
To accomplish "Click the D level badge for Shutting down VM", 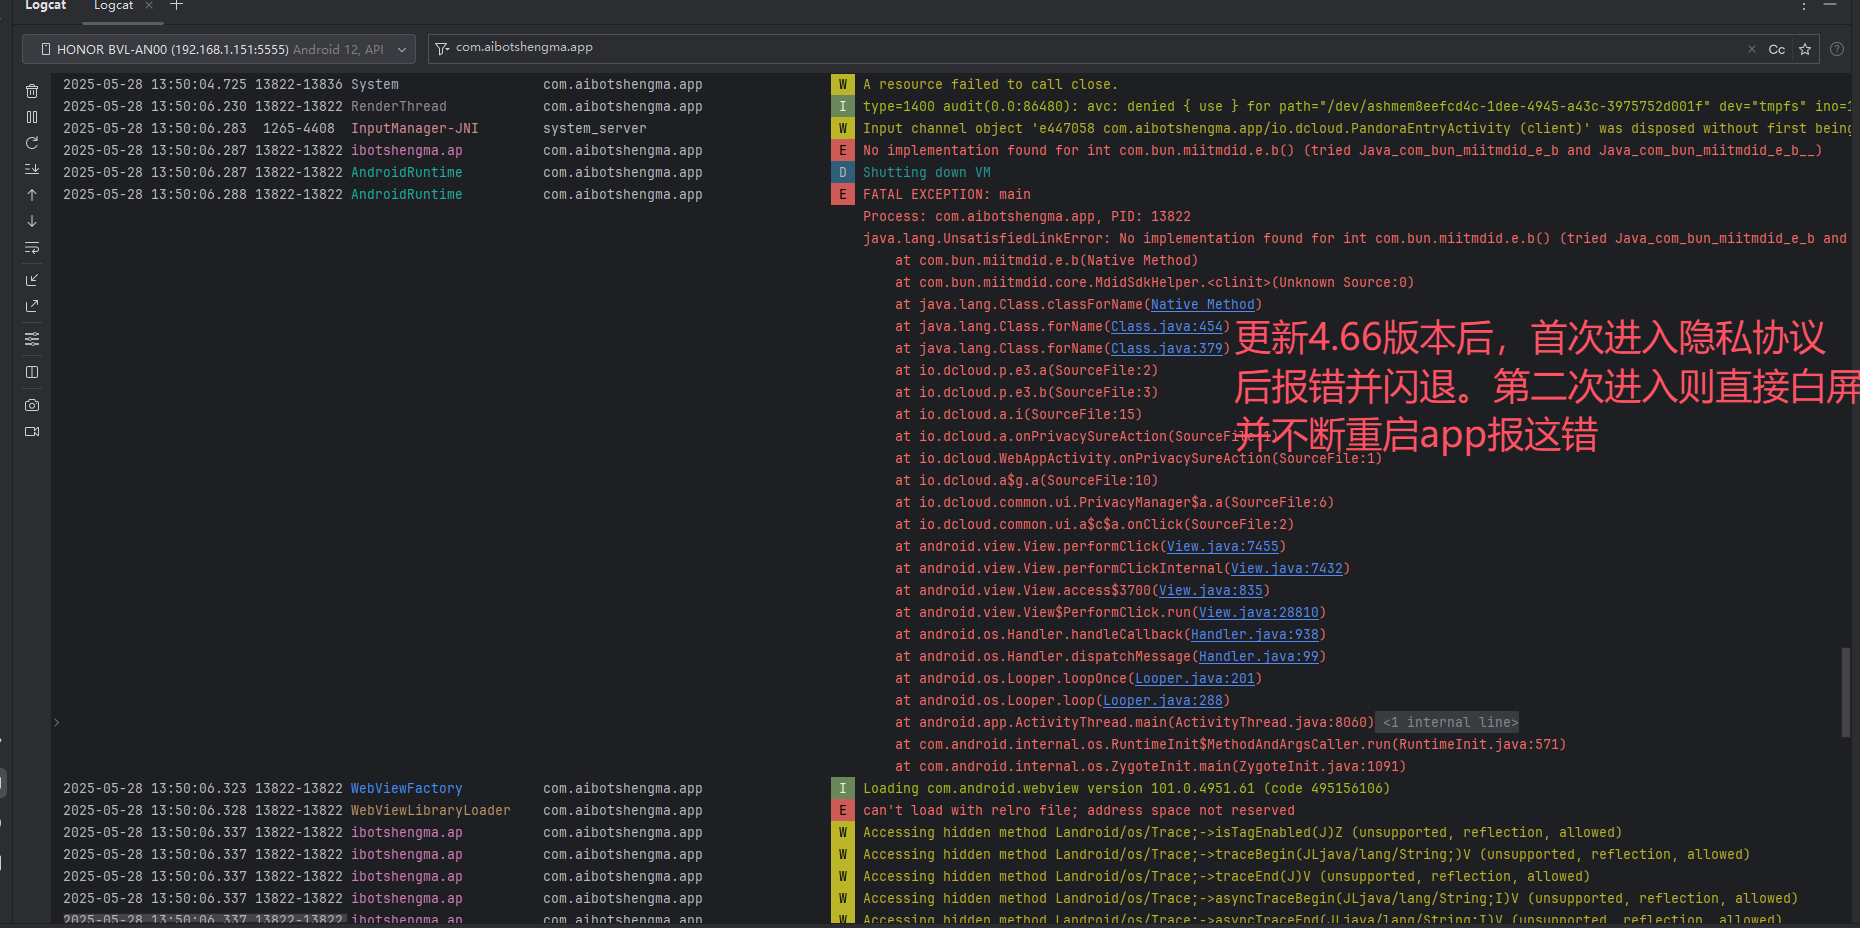I will tap(842, 172).
